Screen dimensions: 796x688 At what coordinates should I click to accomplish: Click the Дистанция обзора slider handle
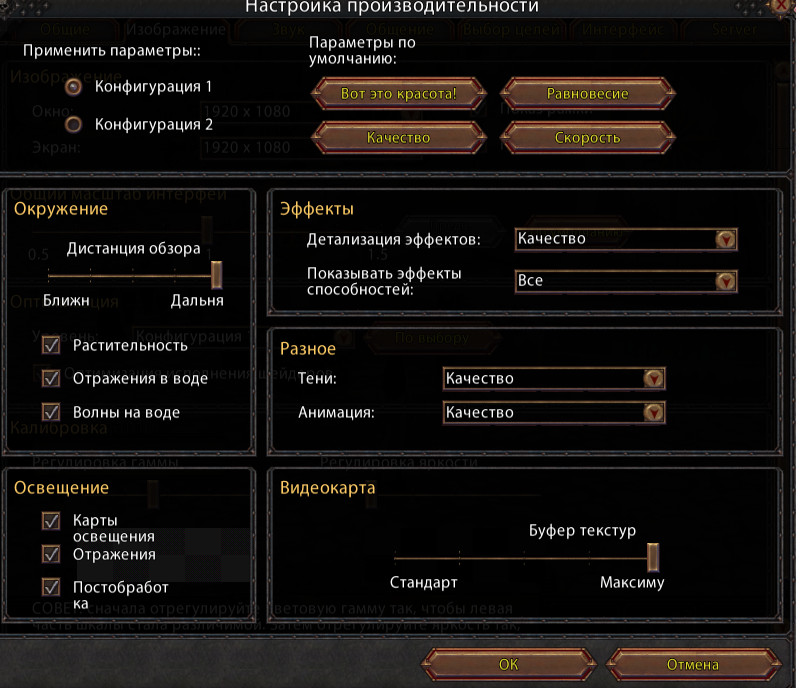[x=217, y=275]
